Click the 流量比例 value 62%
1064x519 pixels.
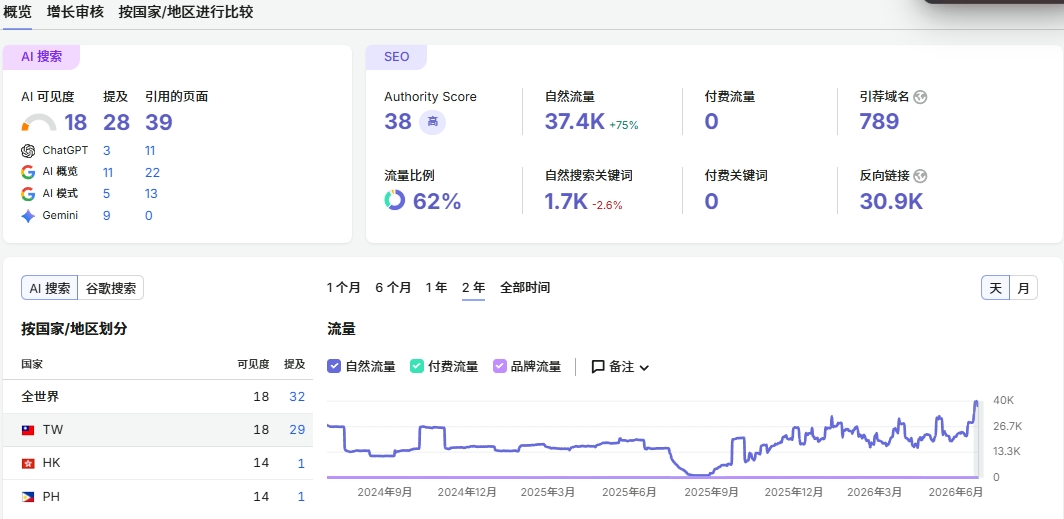437,201
